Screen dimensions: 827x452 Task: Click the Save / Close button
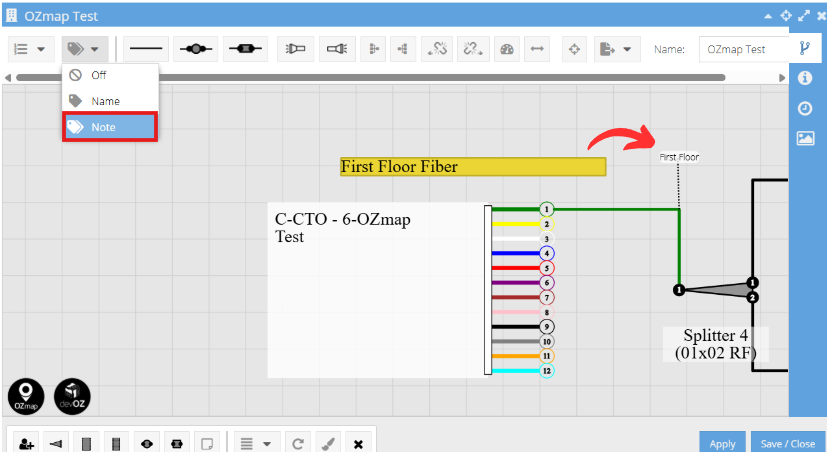pyautogui.click(x=788, y=443)
